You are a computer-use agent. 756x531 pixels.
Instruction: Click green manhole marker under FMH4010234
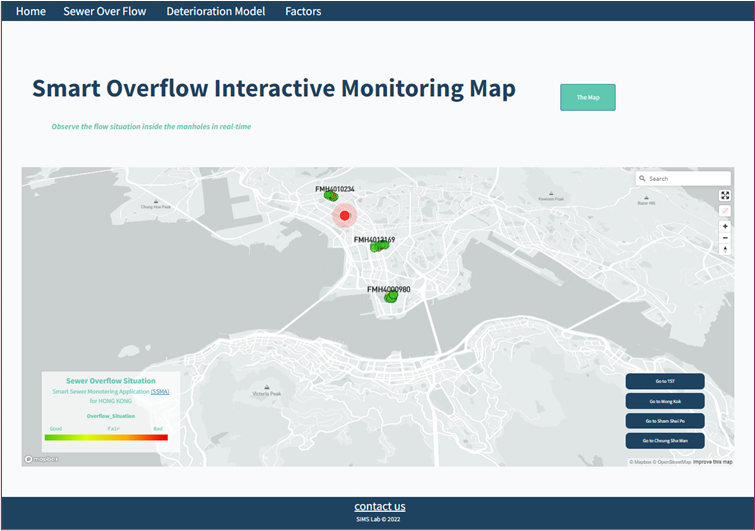[331, 197]
